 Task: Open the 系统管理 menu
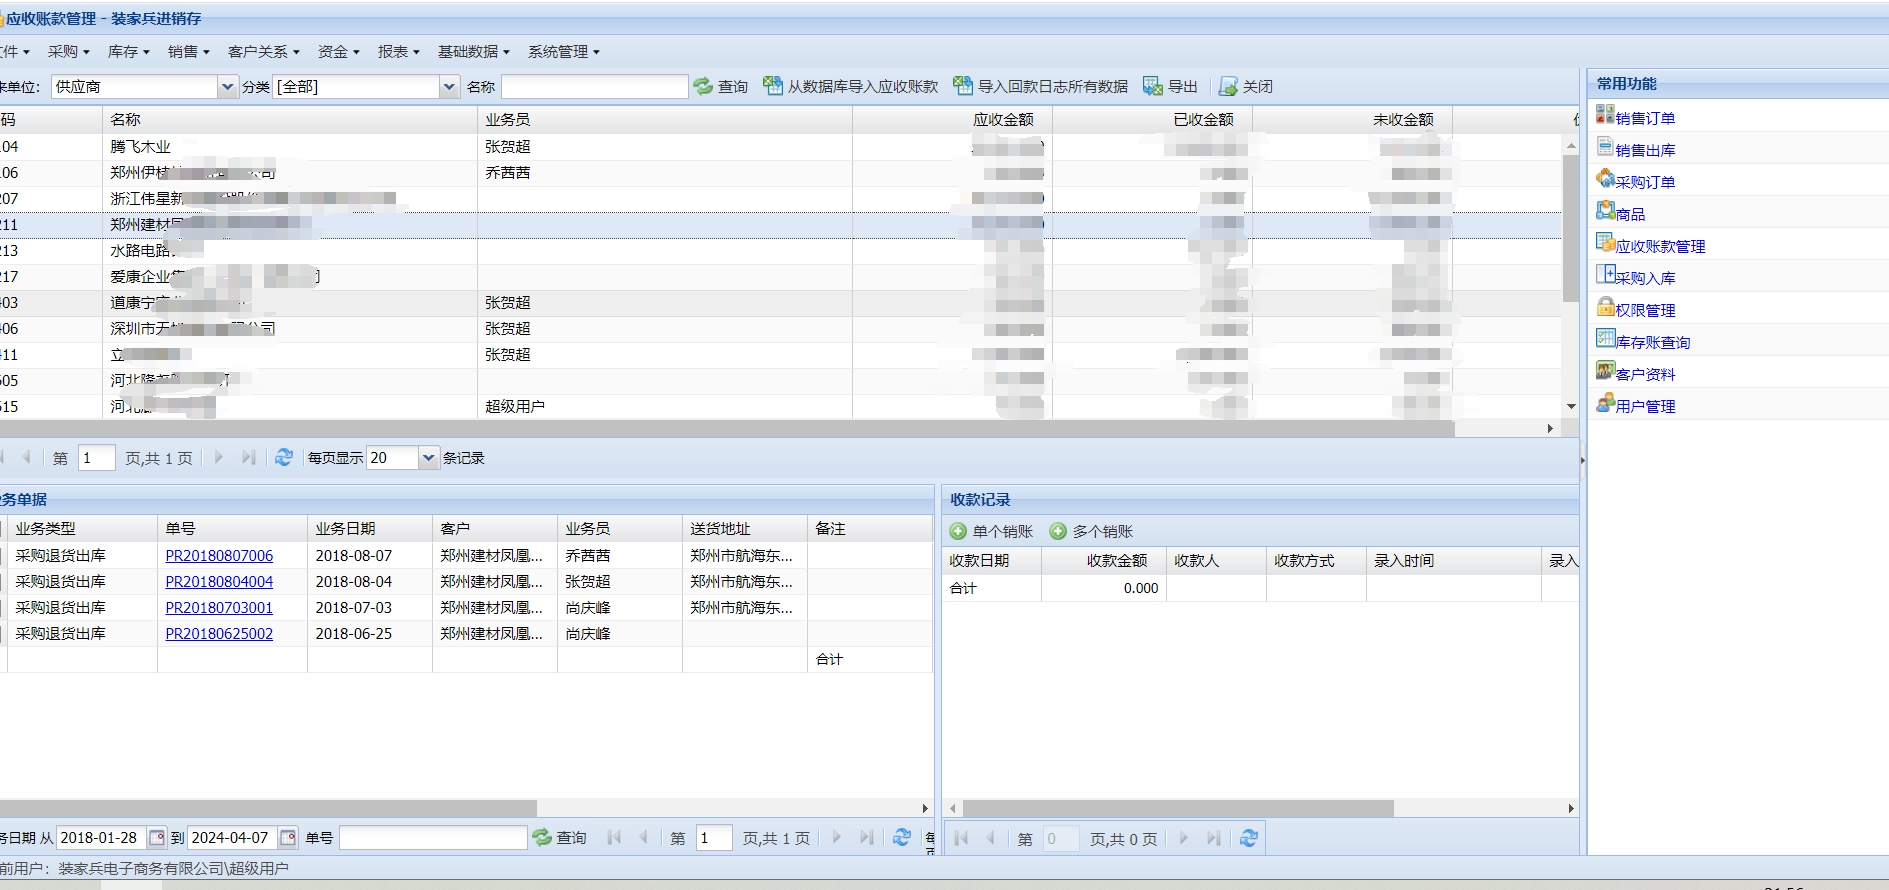[x=563, y=51]
